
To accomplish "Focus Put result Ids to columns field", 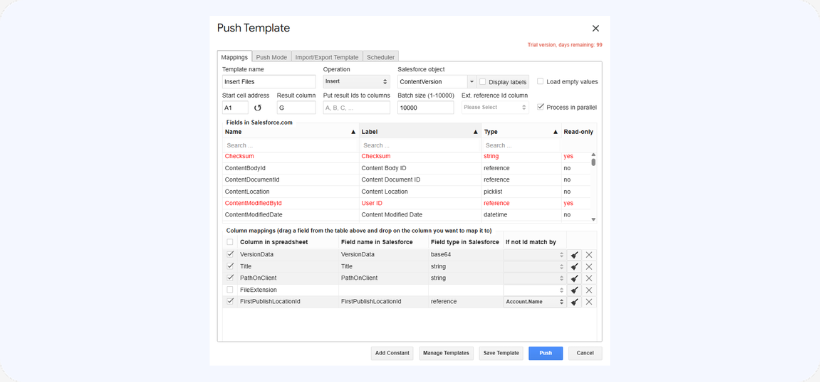I will click(x=357, y=107).
